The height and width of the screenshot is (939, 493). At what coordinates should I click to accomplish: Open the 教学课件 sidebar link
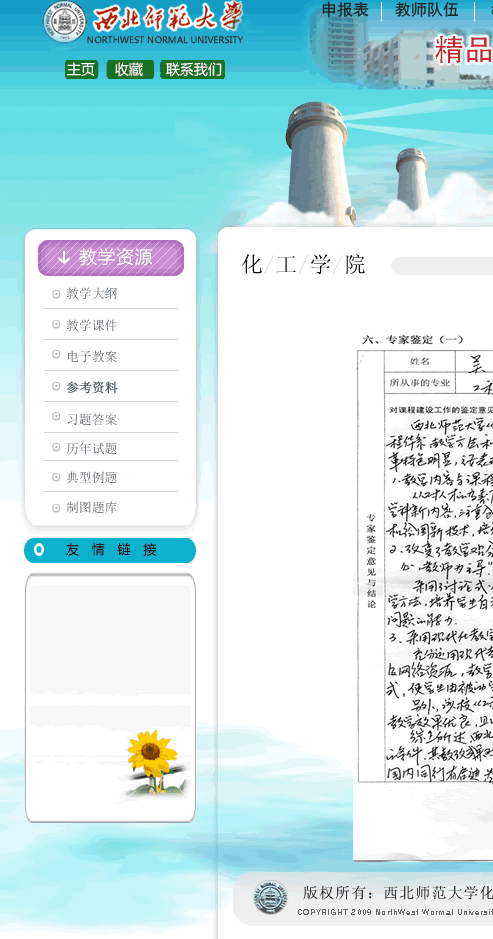click(x=92, y=325)
